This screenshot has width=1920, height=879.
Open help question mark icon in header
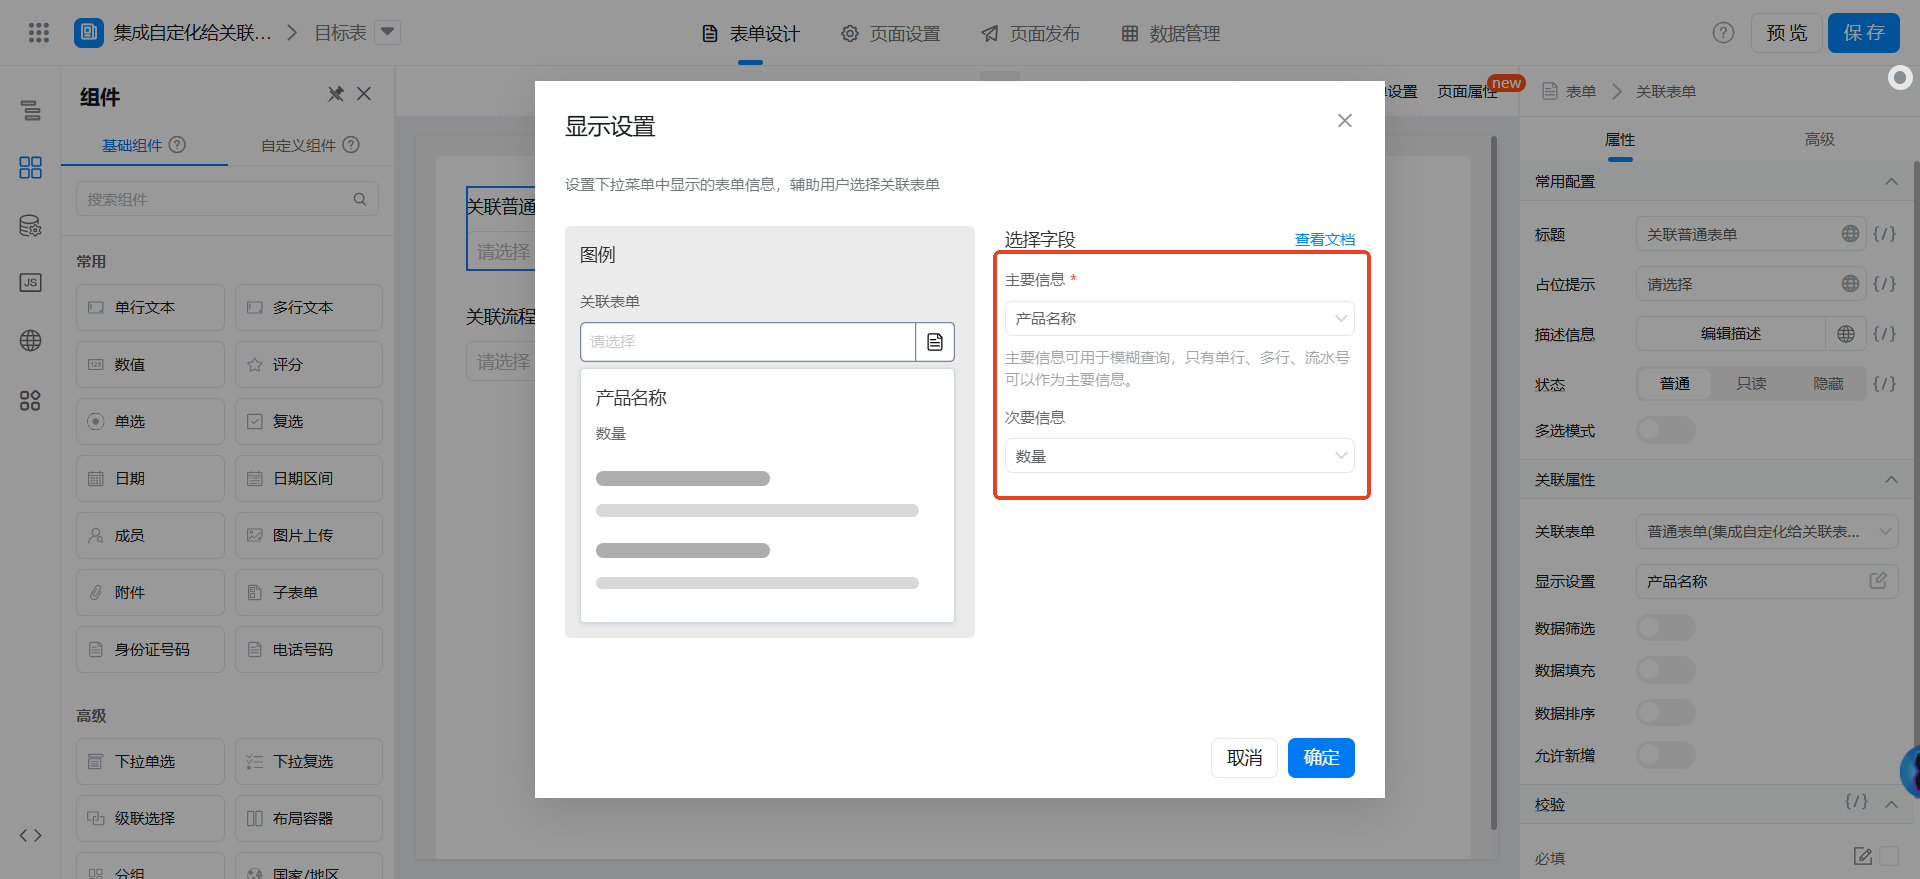click(x=1723, y=33)
